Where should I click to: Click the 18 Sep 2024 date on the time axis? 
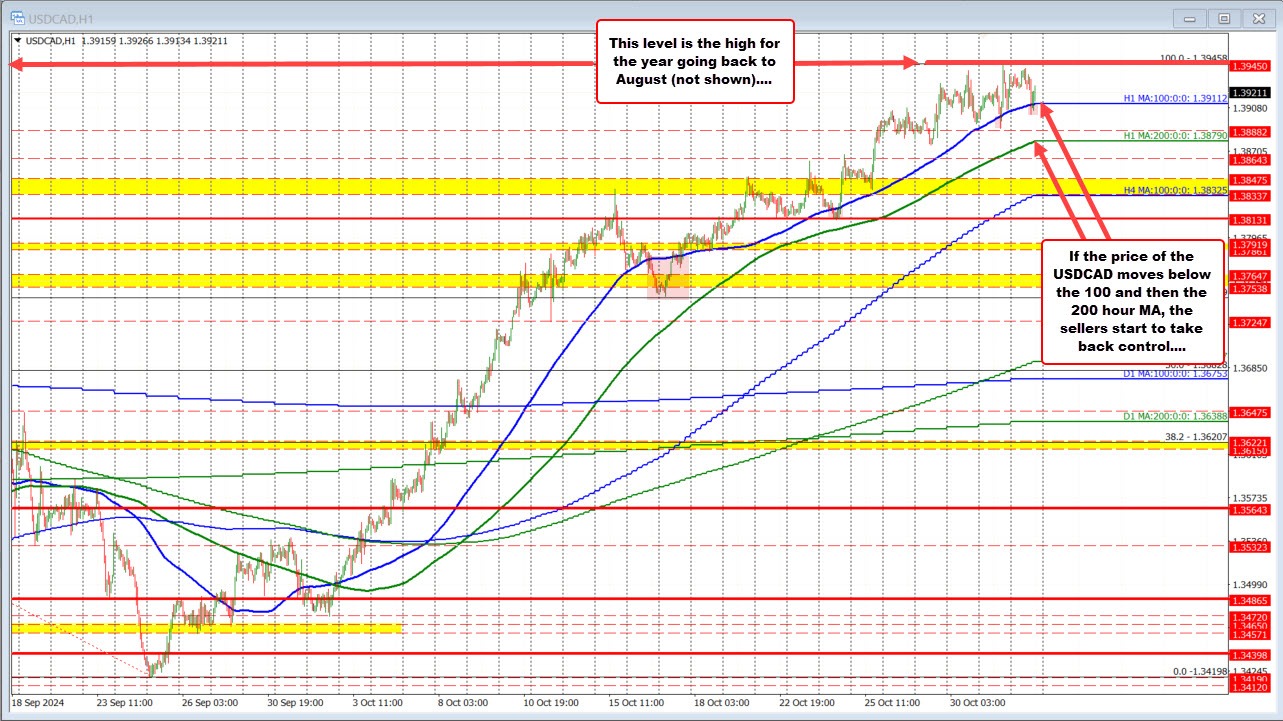(37, 703)
